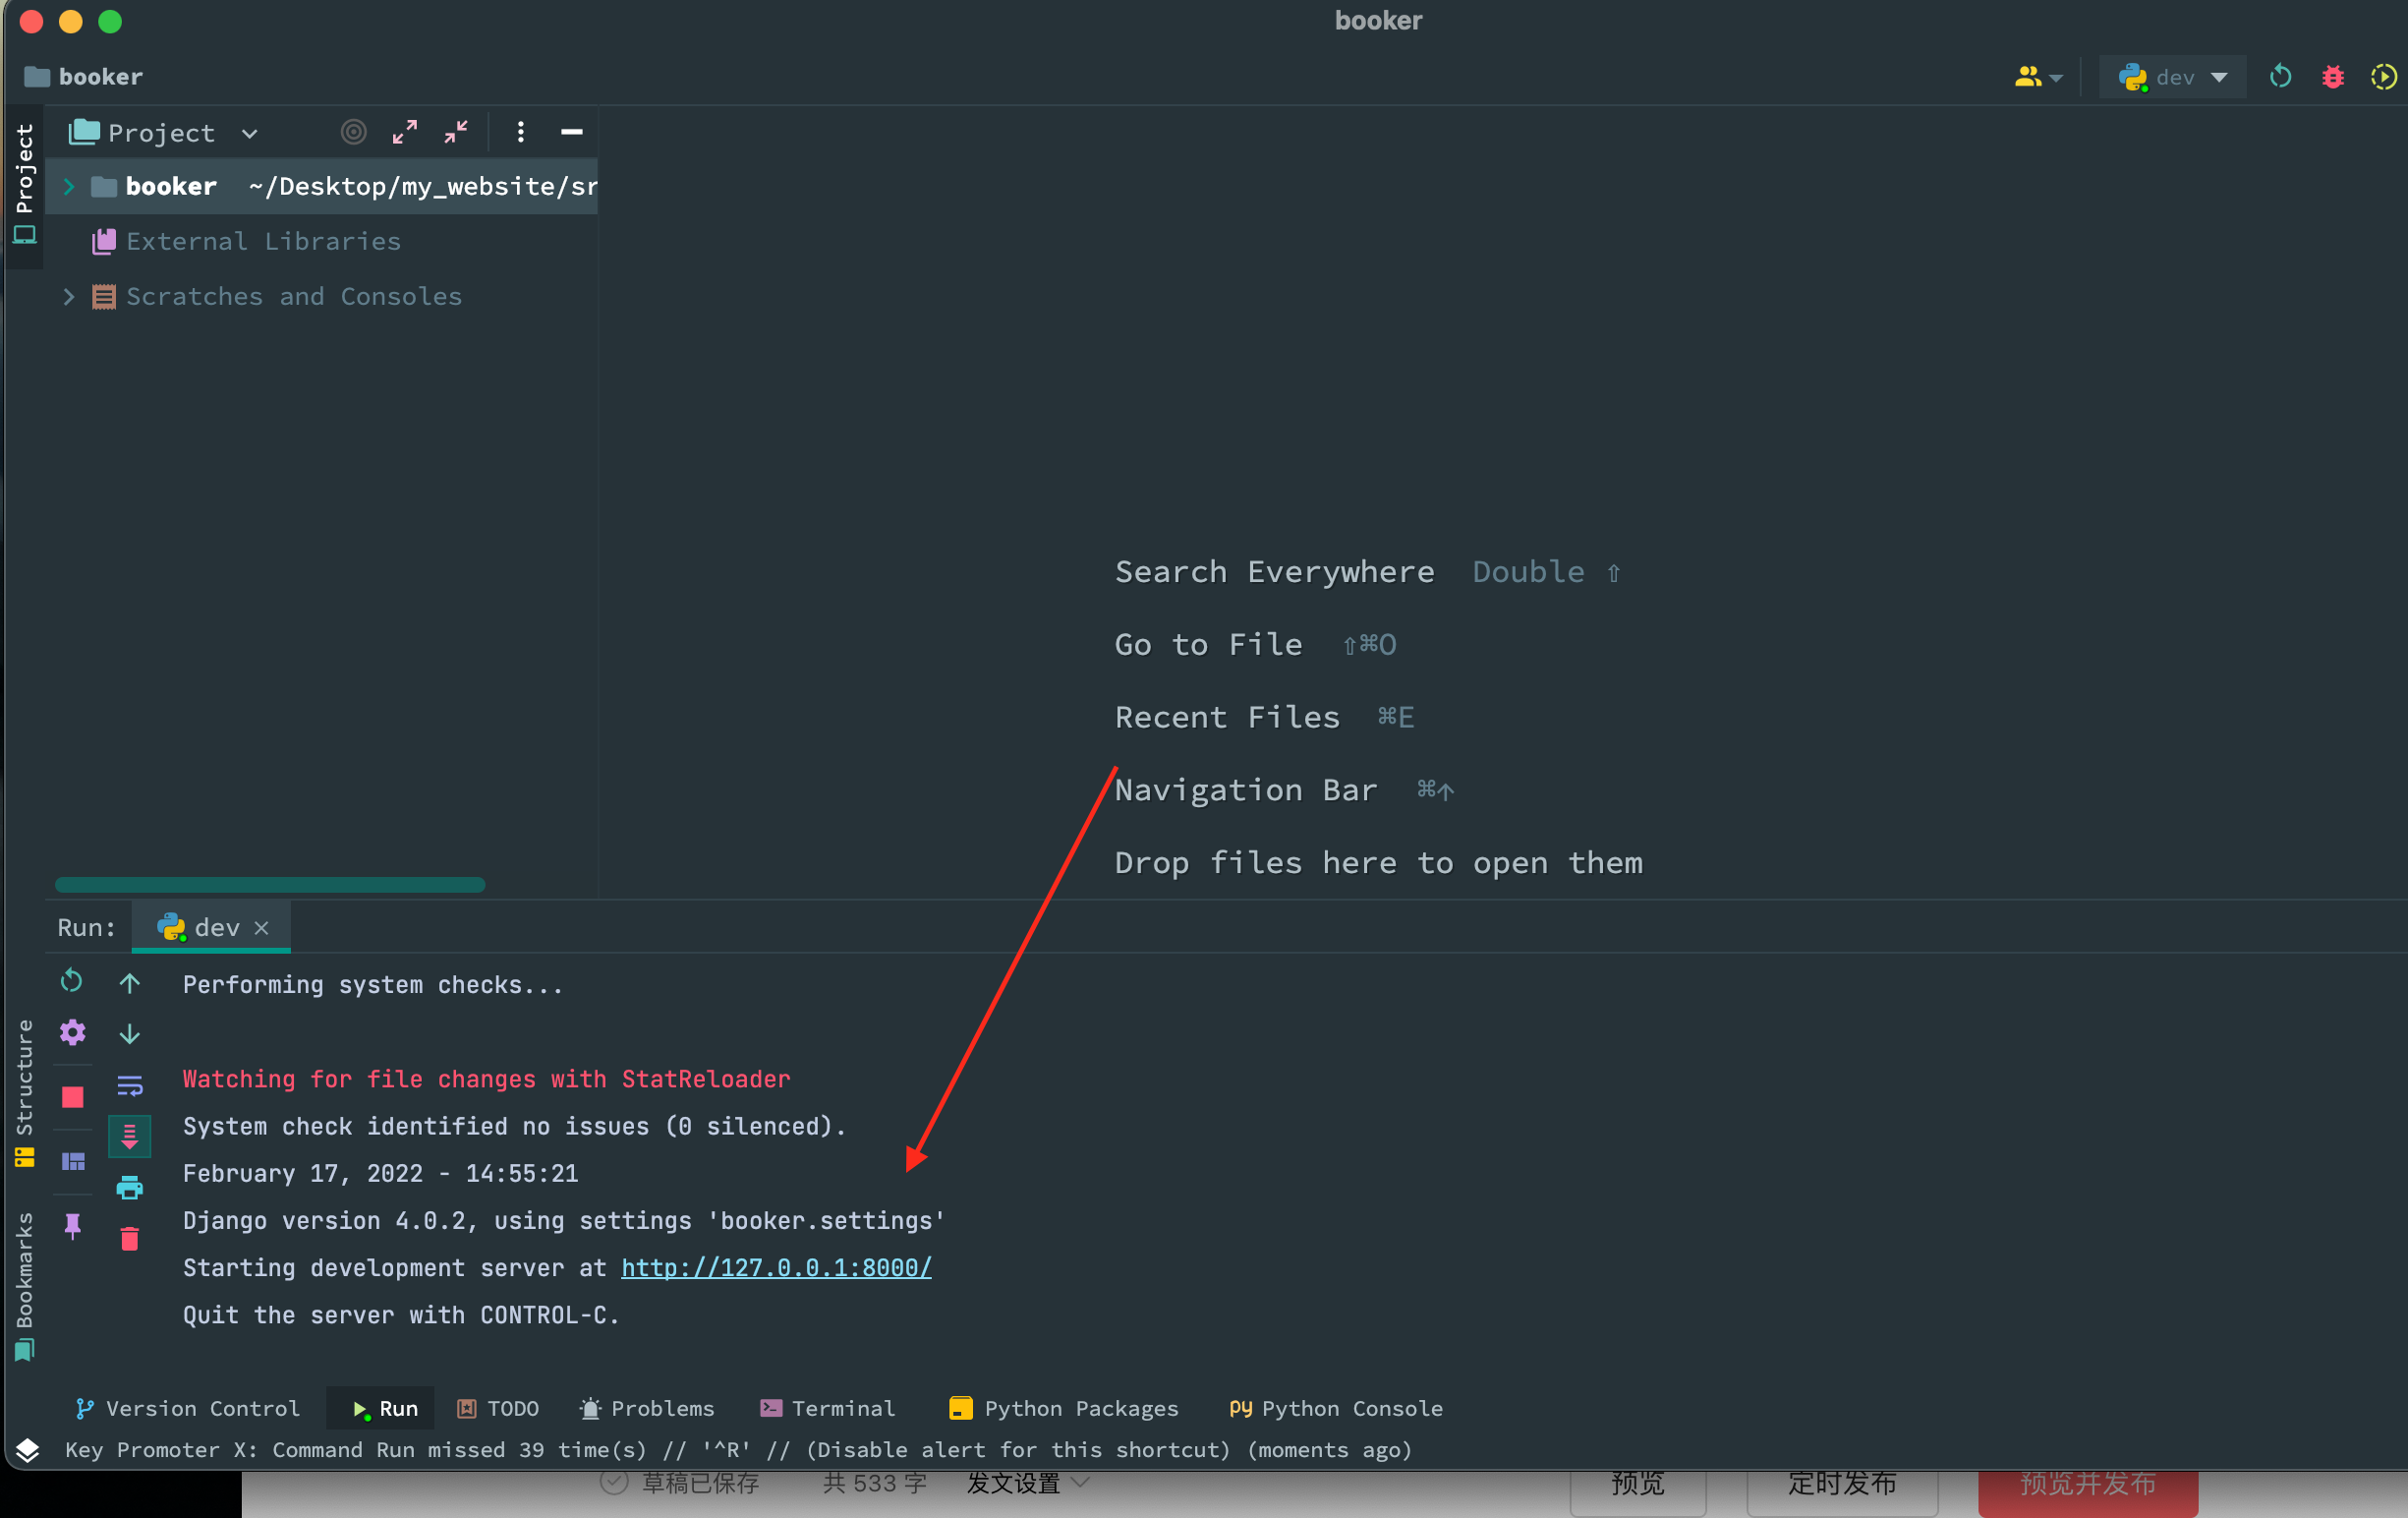Open the dev run configuration dropdown
The height and width of the screenshot is (1518, 2408).
coord(2172,77)
